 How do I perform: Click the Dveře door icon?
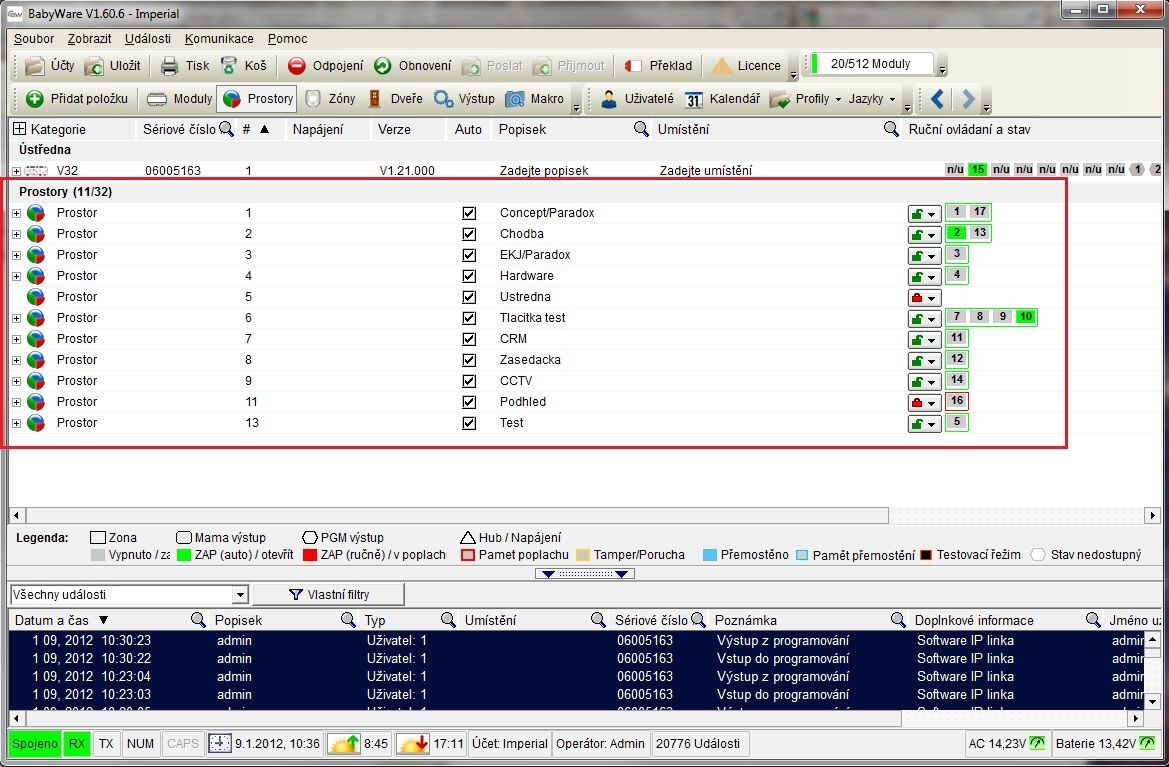[x=375, y=99]
